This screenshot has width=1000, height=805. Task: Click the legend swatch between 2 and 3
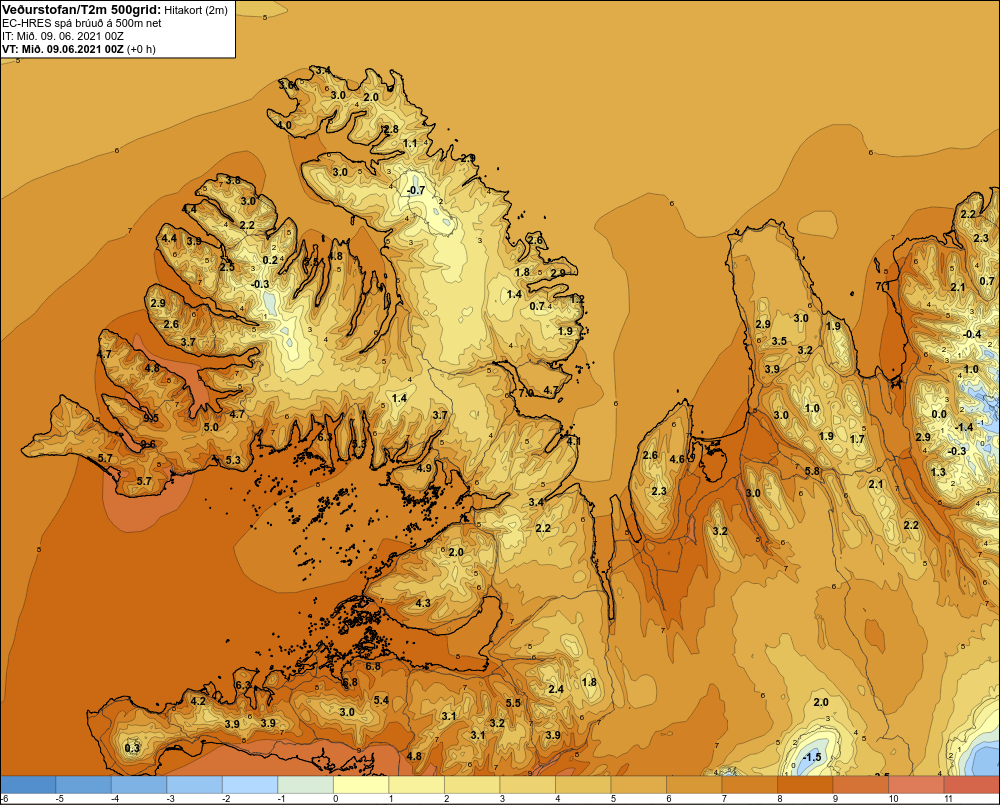tap(472, 785)
